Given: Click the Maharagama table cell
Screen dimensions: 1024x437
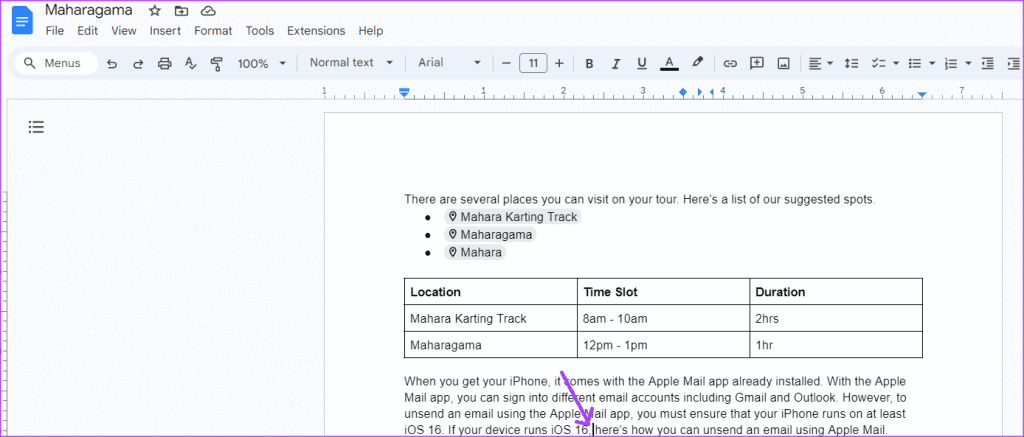Looking at the screenshot, I should coord(490,345).
